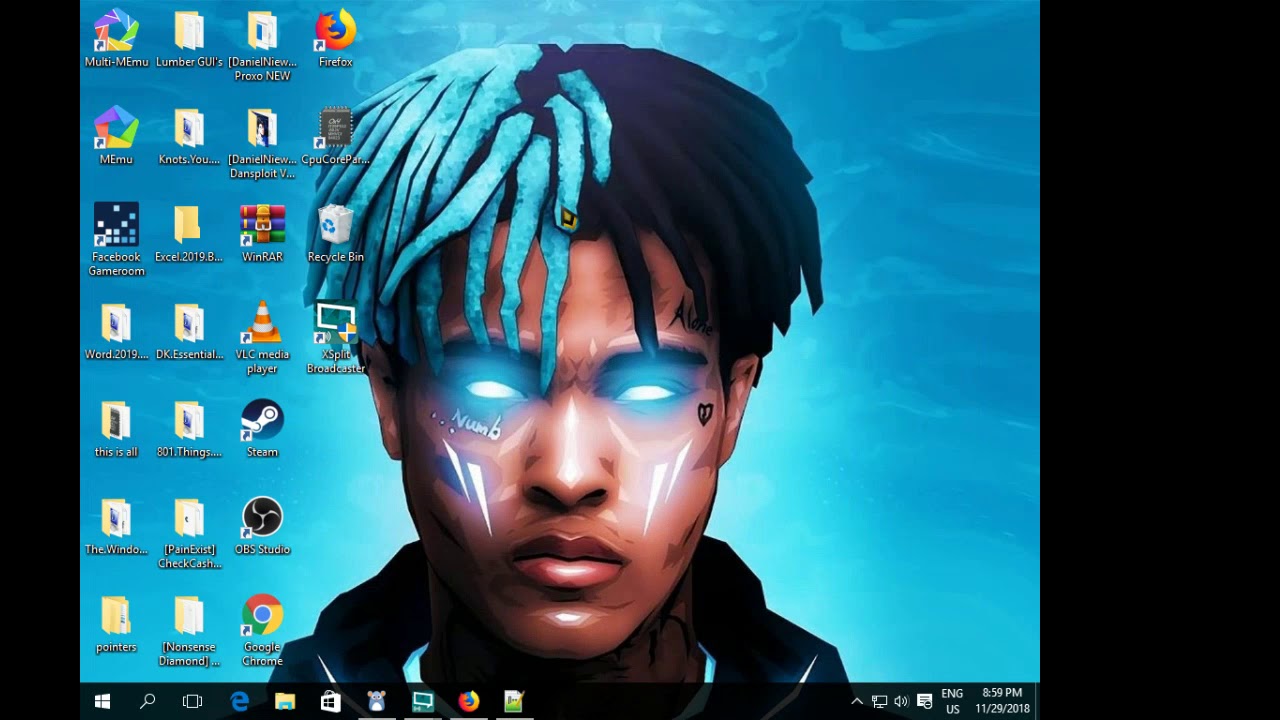
Task: Launch Facebook Gameroom from the desktop
Action: [x=116, y=240]
